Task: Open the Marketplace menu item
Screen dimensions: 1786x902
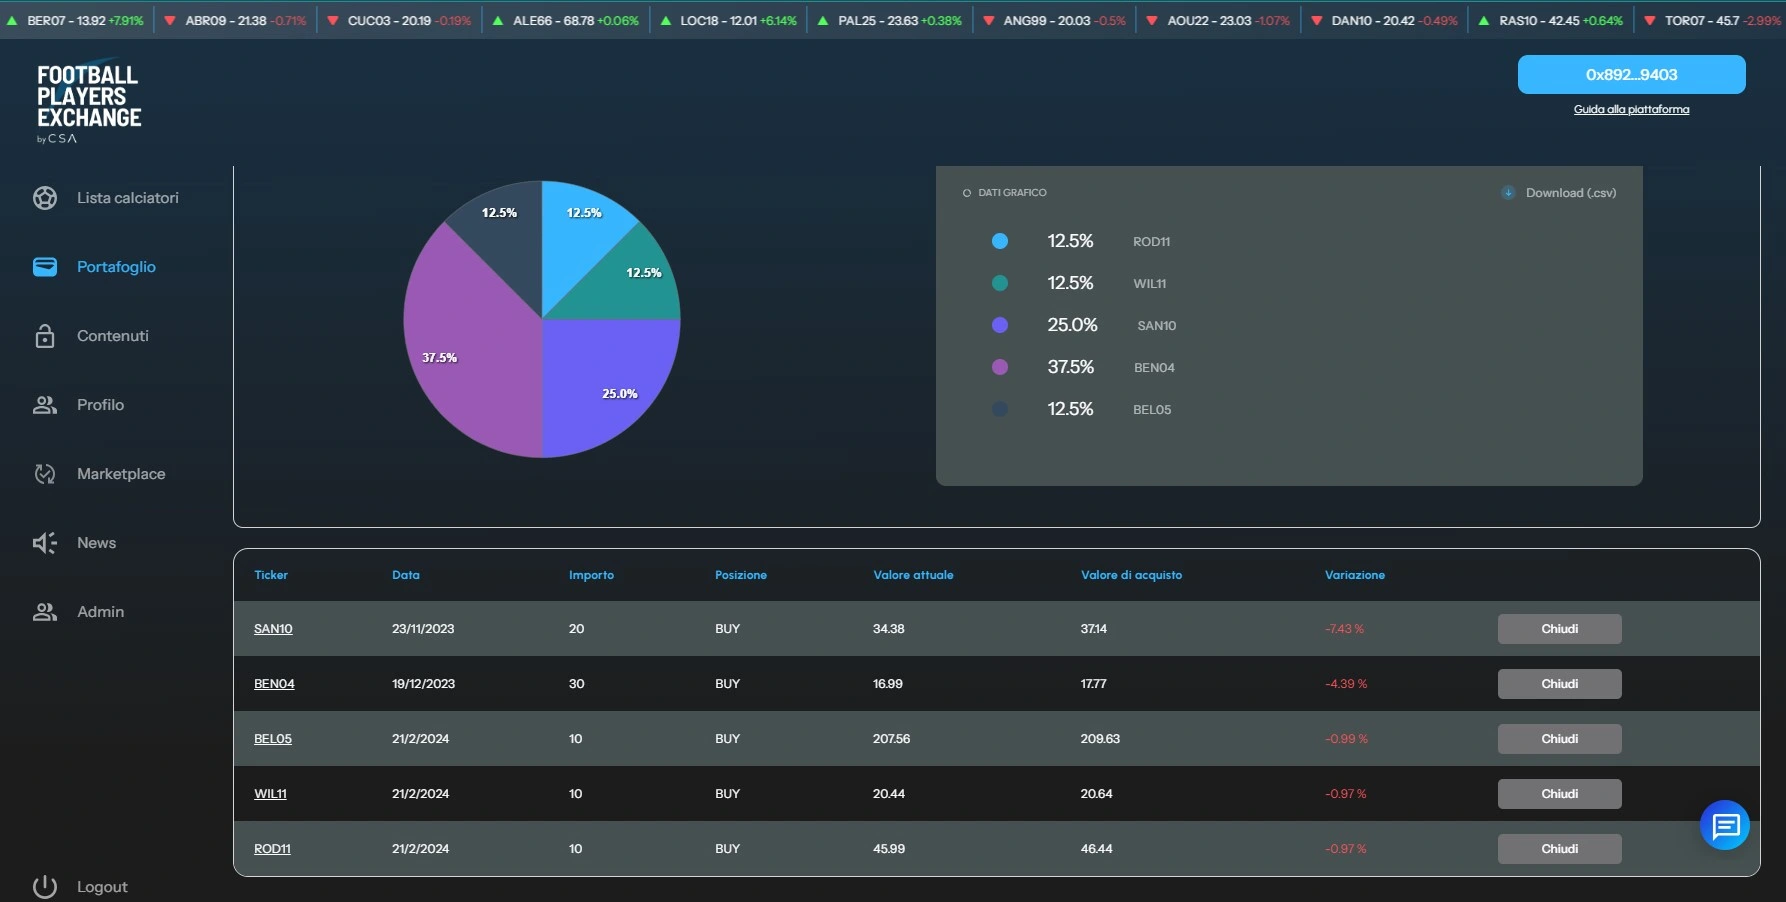Action: (x=121, y=474)
